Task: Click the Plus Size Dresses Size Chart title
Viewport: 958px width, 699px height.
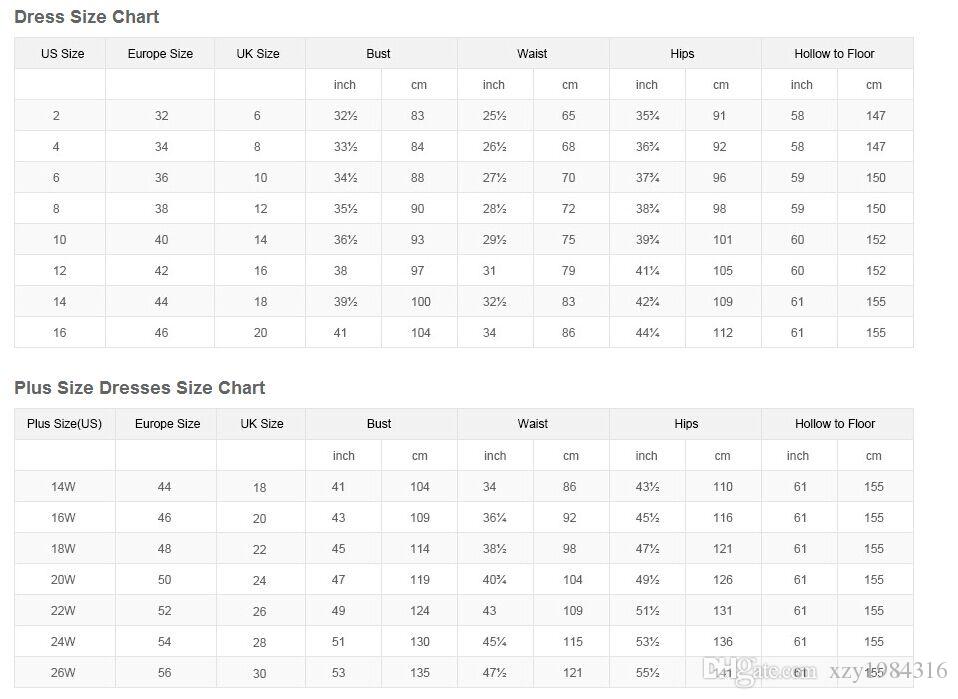Action: tap(140, 387)
